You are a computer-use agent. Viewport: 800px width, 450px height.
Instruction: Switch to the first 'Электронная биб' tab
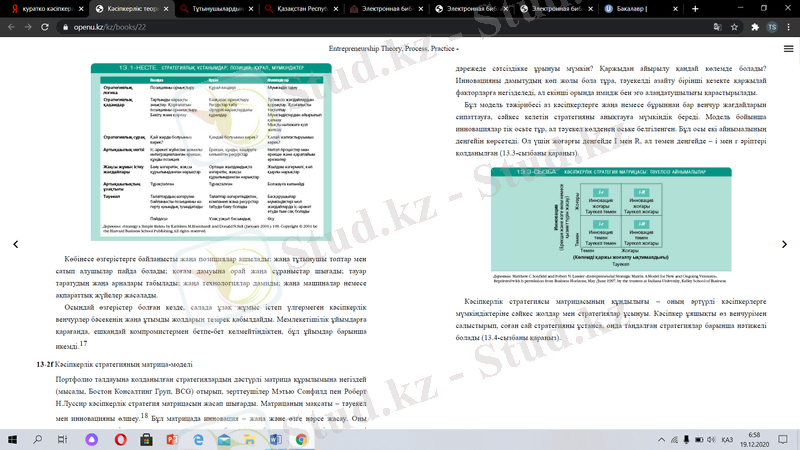387,9
